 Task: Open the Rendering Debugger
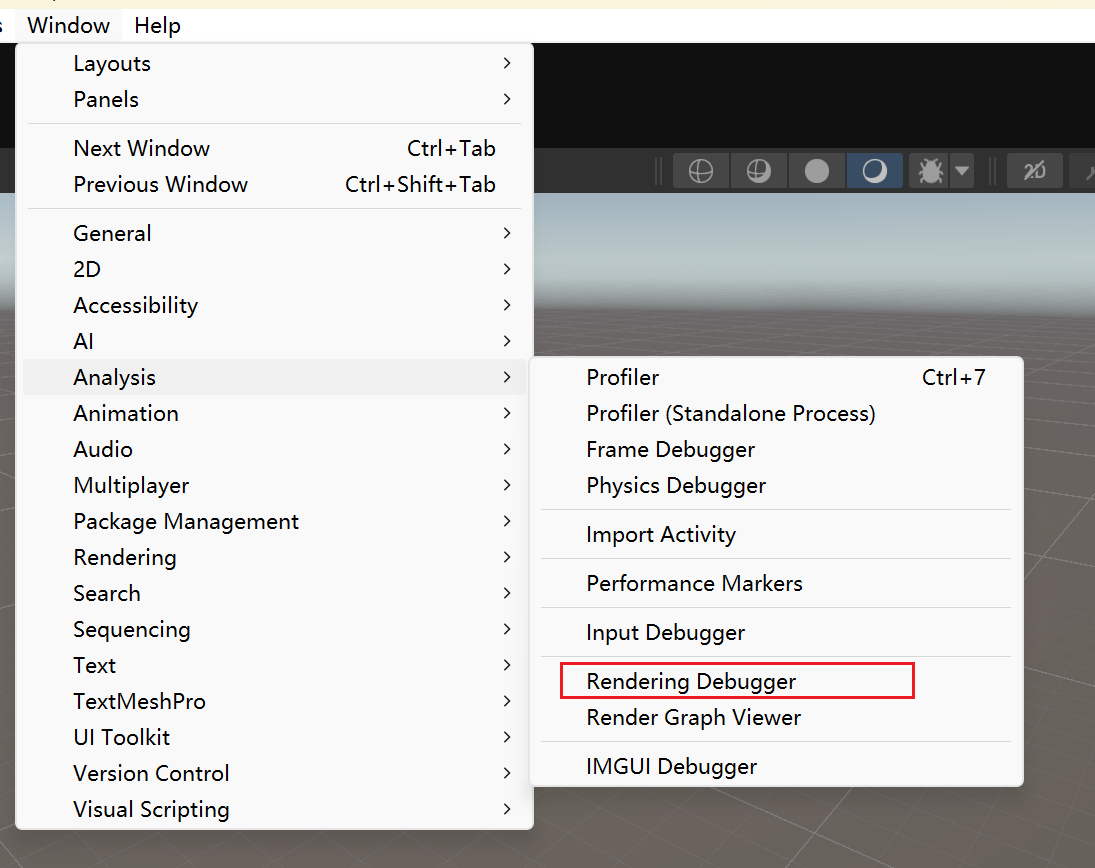pyautogui.click(x=691, y=681)
